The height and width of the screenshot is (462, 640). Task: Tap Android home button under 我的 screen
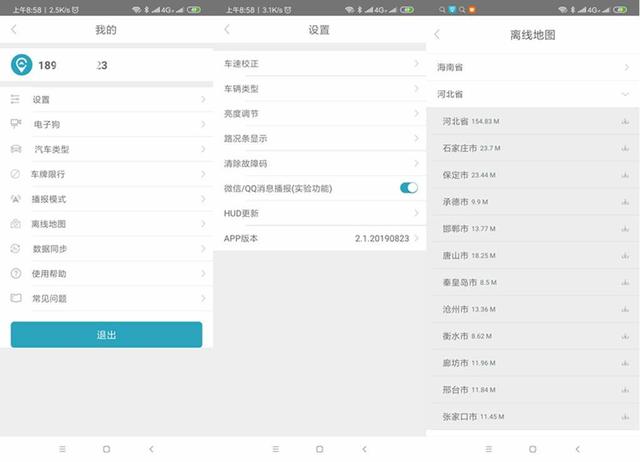pos(107,449)
